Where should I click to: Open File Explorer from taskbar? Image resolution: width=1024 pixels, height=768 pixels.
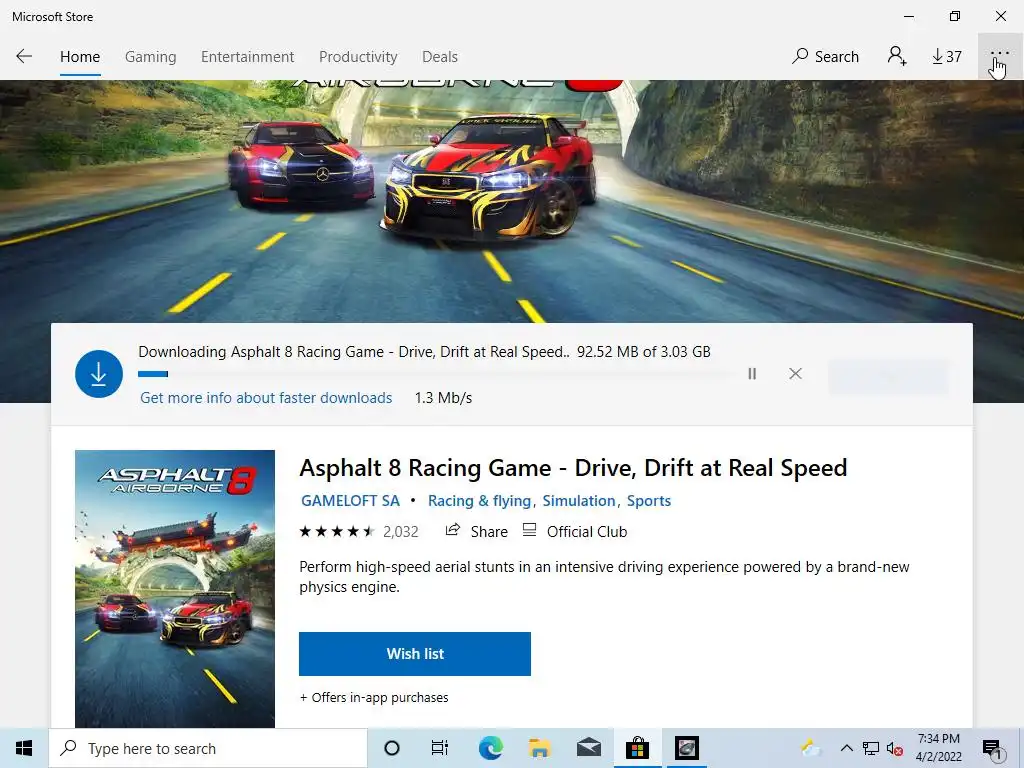click(539, 748)
